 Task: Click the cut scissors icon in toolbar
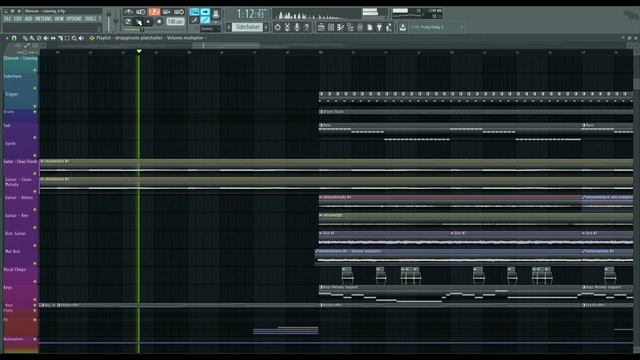point(287,27)
